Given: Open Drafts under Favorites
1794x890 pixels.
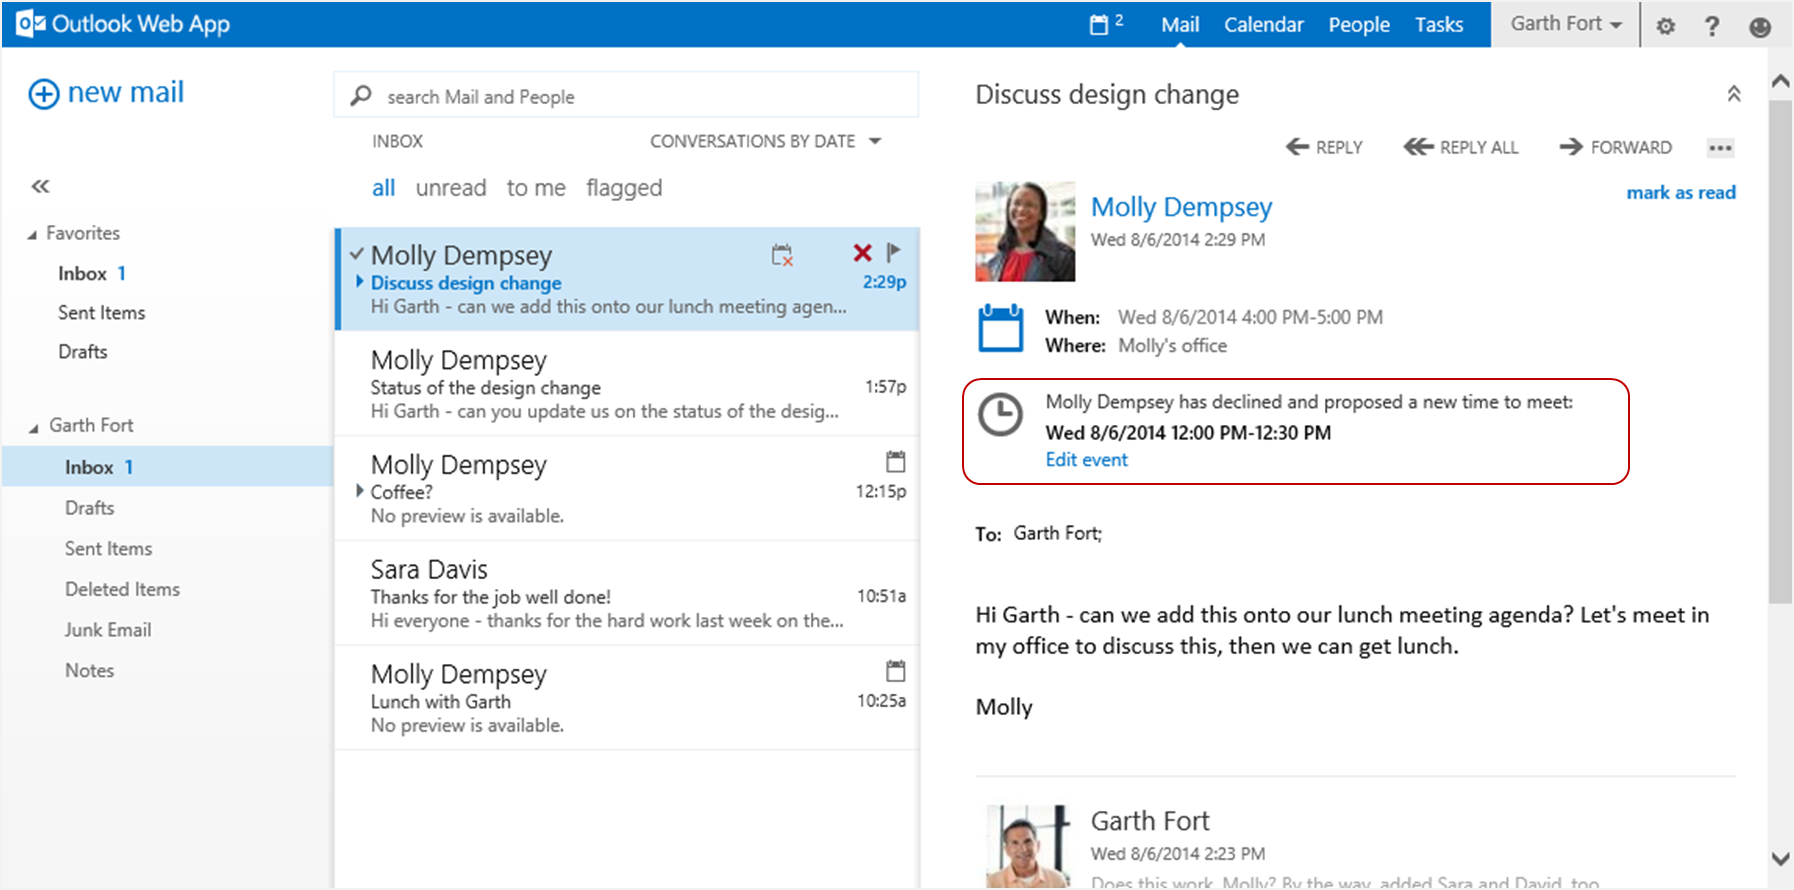Looking at the screenshot, I should (x=82, y=352).
